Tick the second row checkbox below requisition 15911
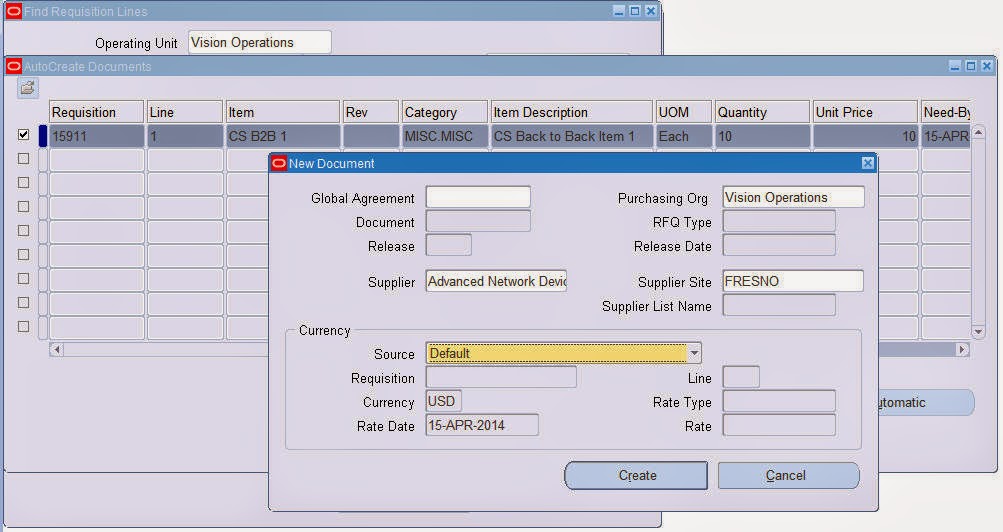 click(x=24, y=158)
